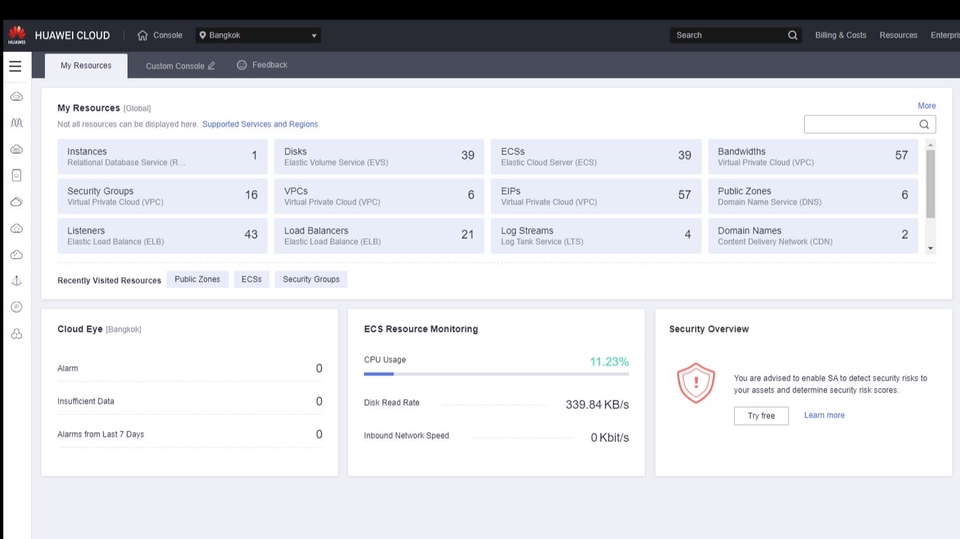Expand the Bangkok region dropdown
This screenshot has width=960, height=539.
(258, 35)
